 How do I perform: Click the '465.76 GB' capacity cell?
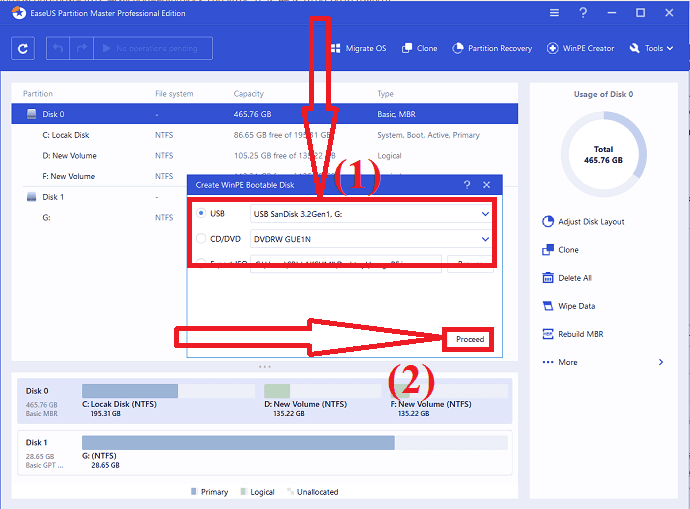(x=252, y=114)
